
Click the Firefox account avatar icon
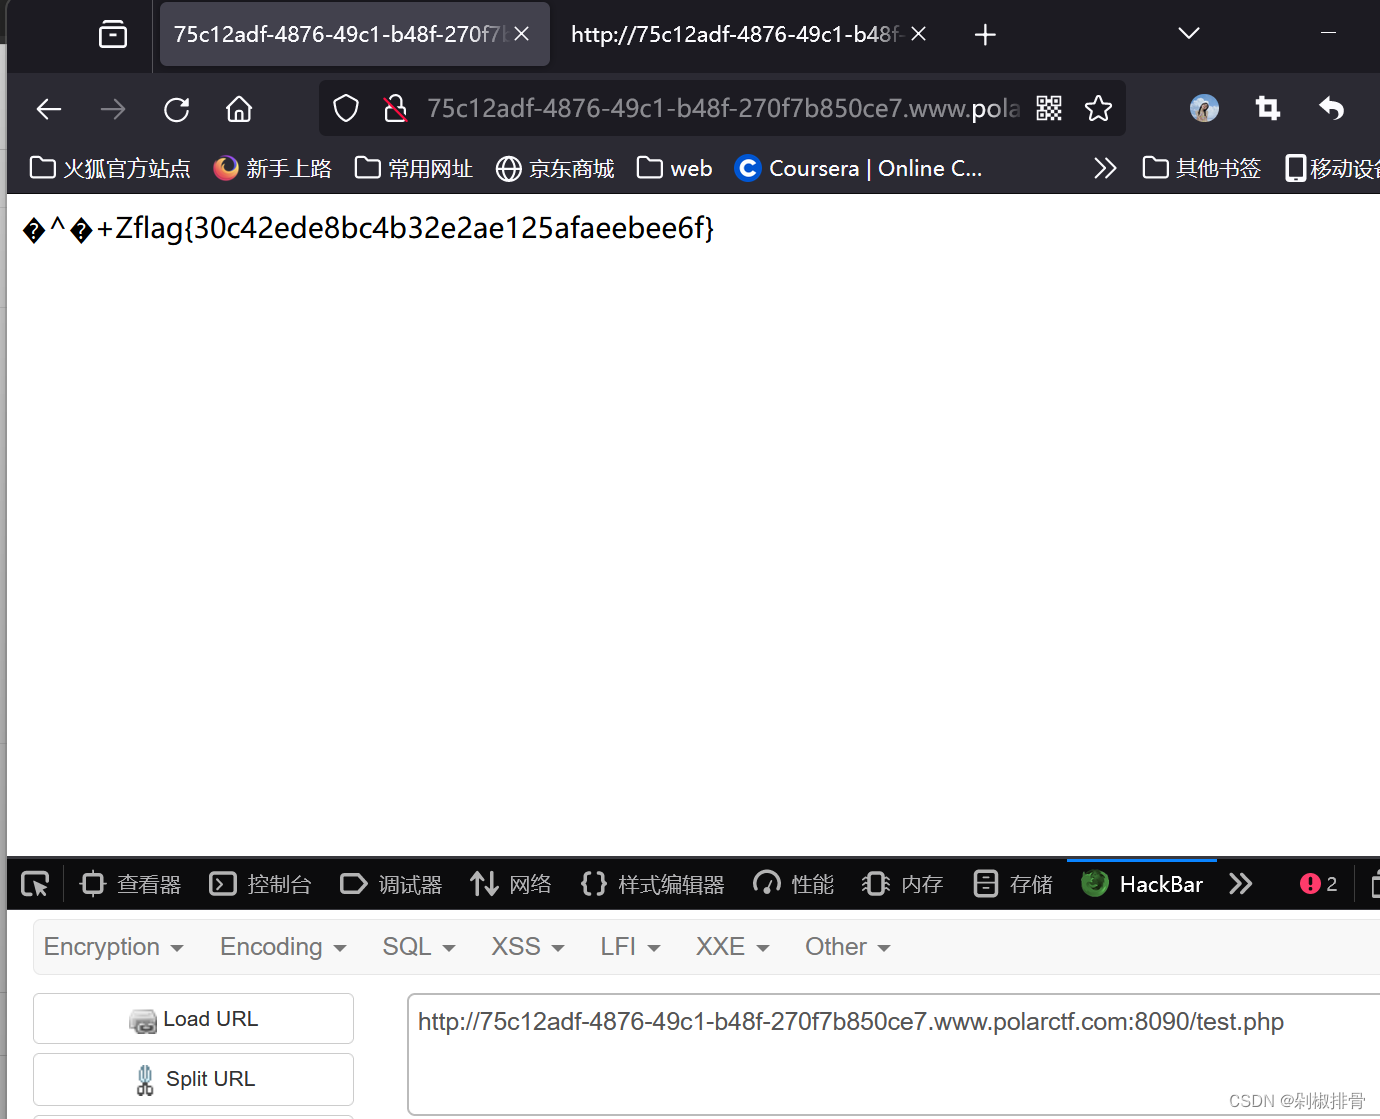point(1204,108)
